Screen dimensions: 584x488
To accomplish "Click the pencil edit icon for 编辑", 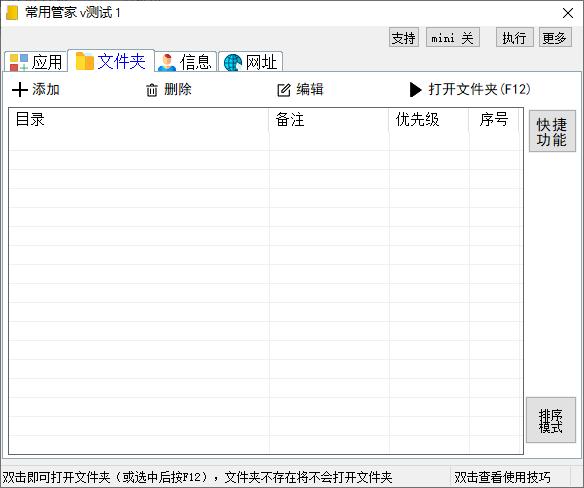I will pyautogui.click(x=284, y=90).
